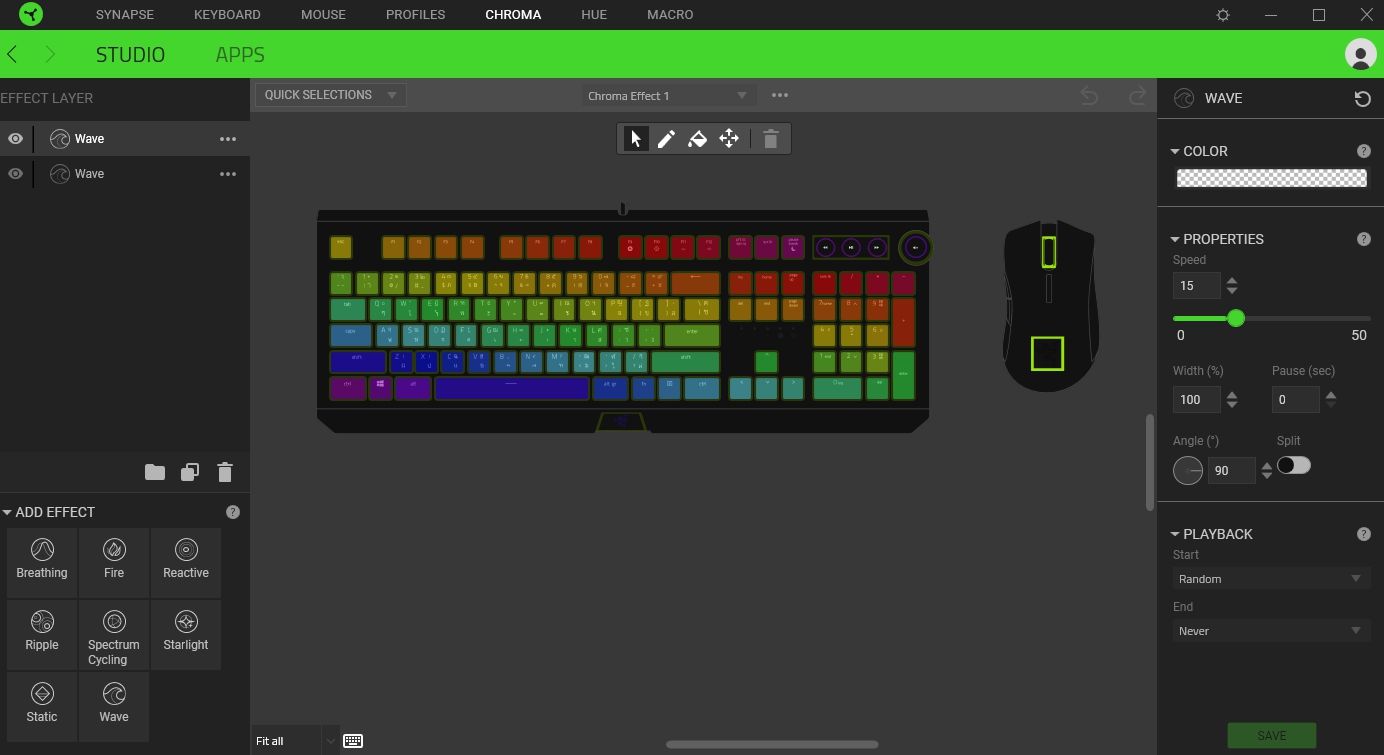Switch to Keyboard tab
Image resolution: width=1384 pixels, height=755 pixels.
click(x=227, y=15)
